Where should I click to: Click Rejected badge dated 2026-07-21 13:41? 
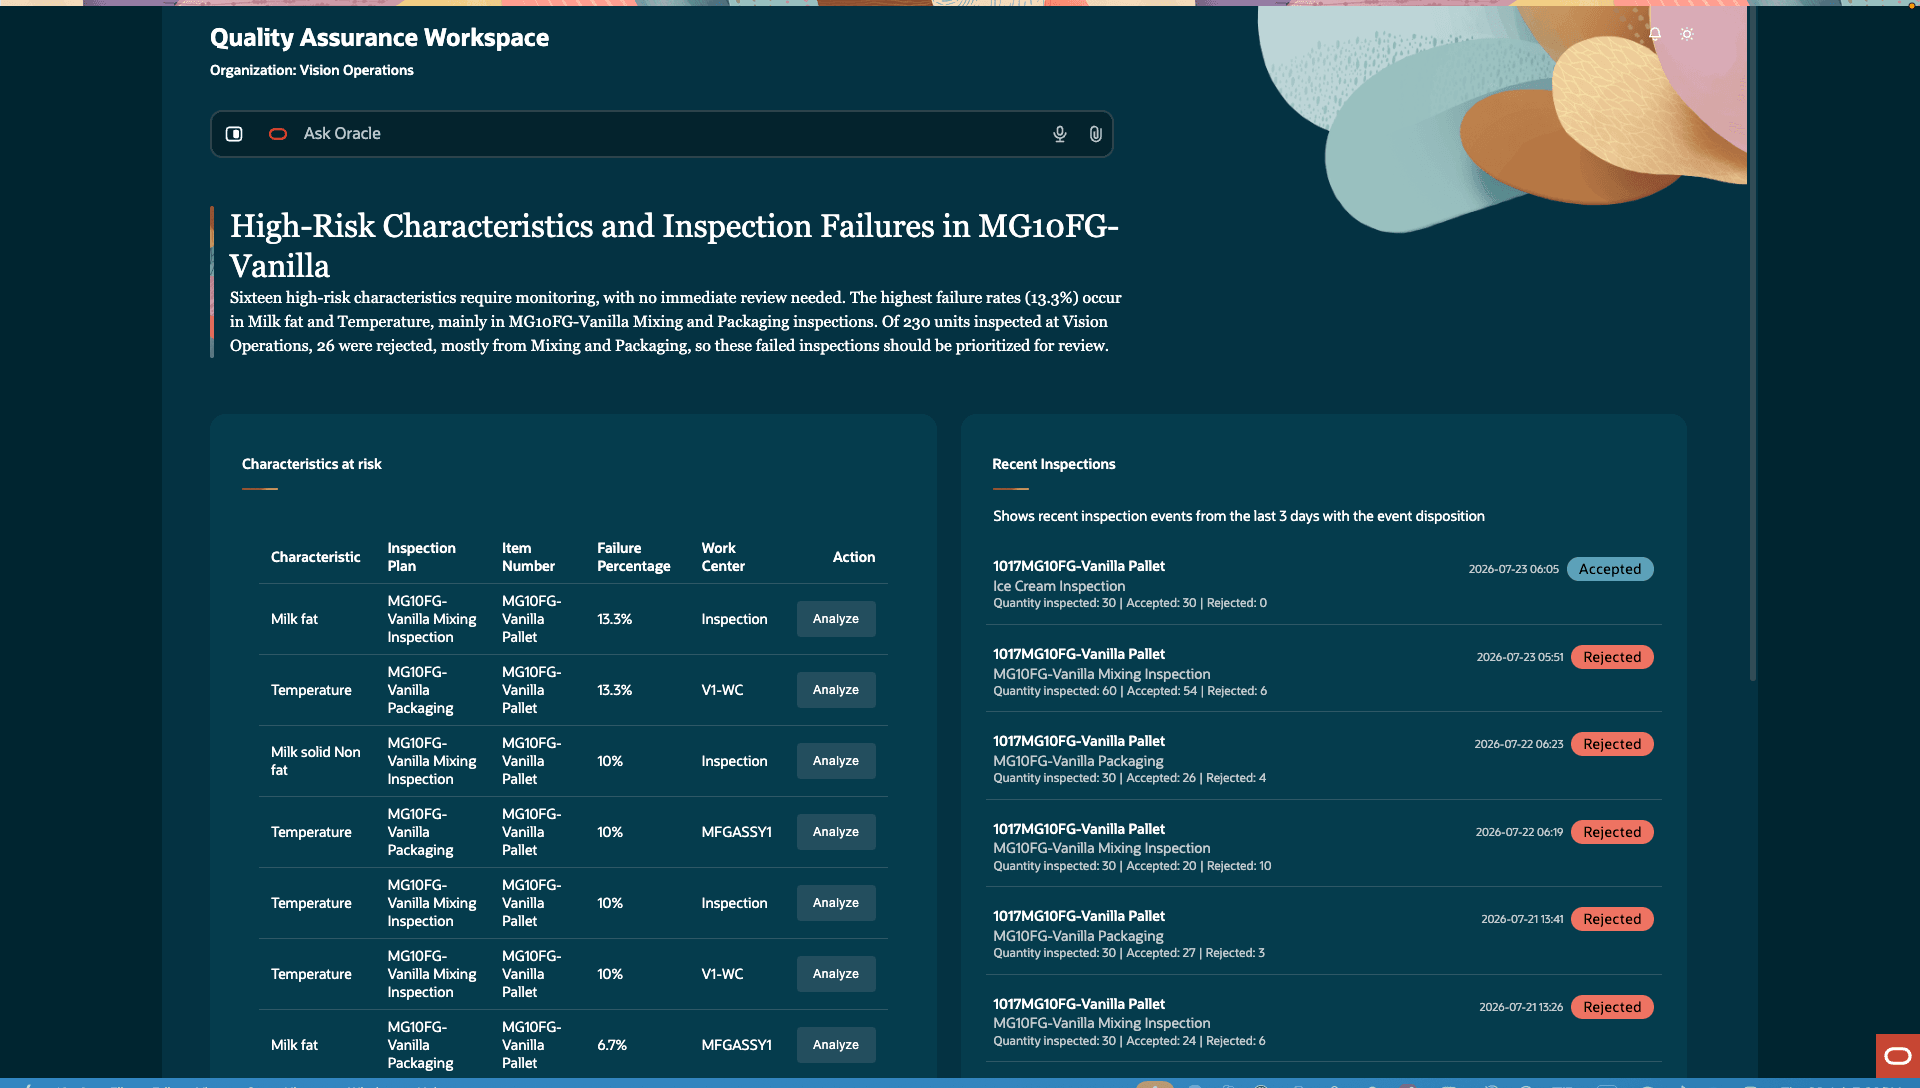(x=1612, y=919)
